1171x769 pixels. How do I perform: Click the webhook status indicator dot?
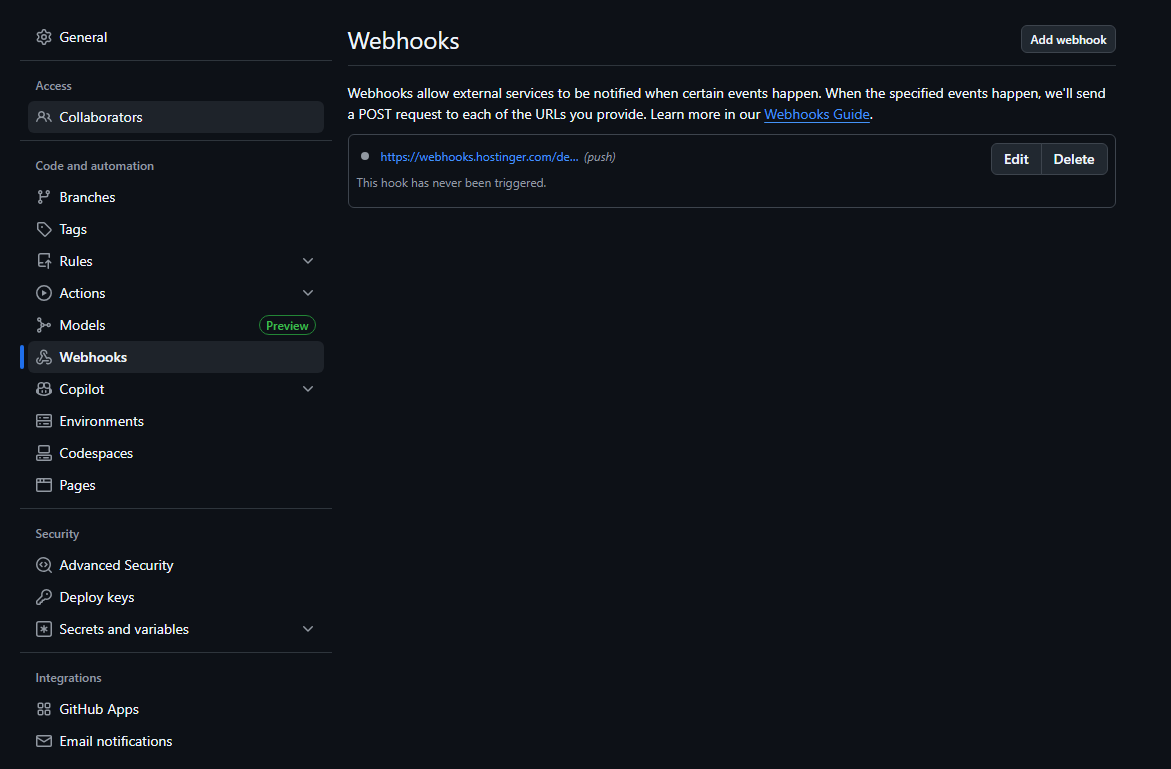pos(365,156)
